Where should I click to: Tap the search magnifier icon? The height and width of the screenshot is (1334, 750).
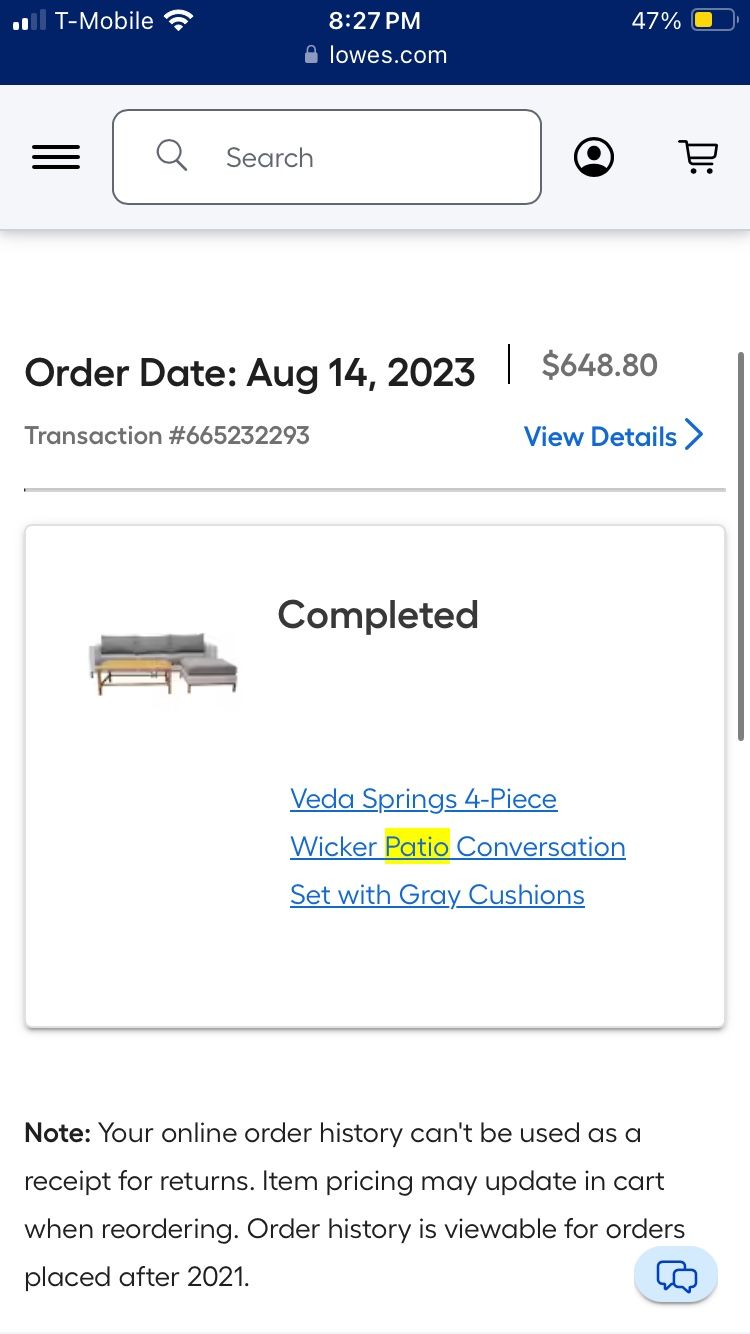pyautogui.click(x=172, y=155)
